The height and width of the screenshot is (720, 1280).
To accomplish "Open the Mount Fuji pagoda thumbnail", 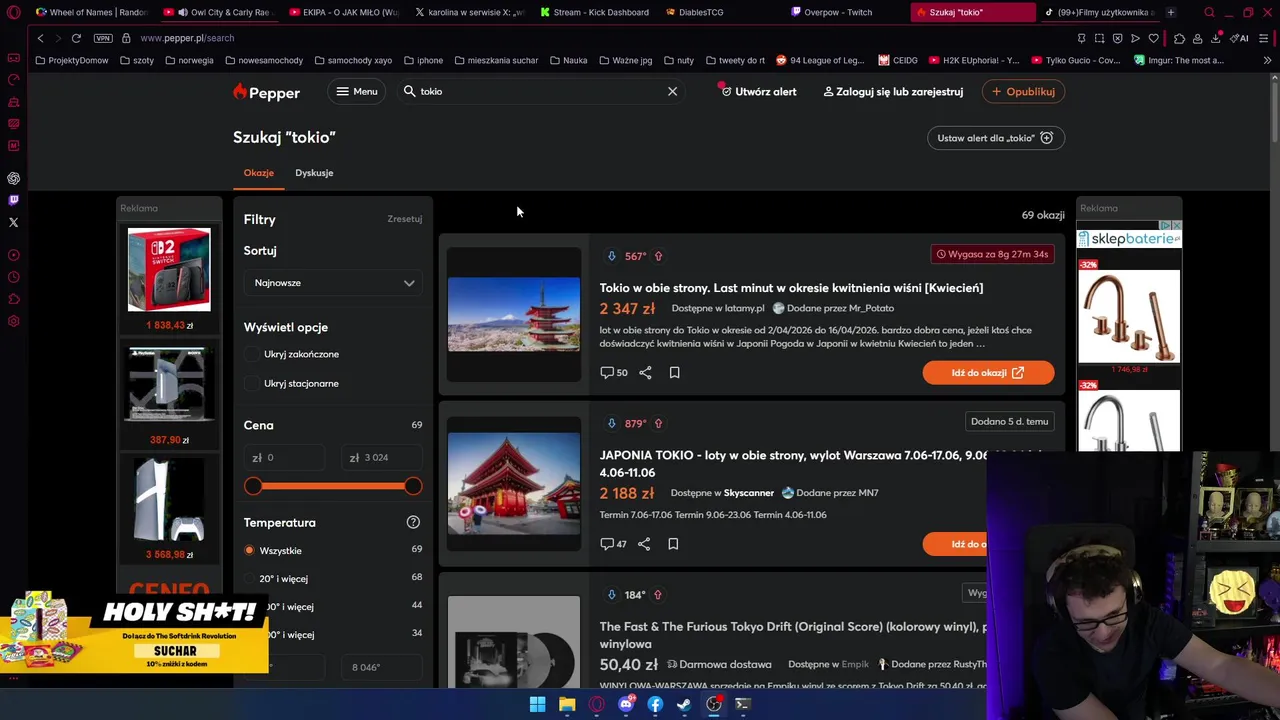I will pos(514,314).
